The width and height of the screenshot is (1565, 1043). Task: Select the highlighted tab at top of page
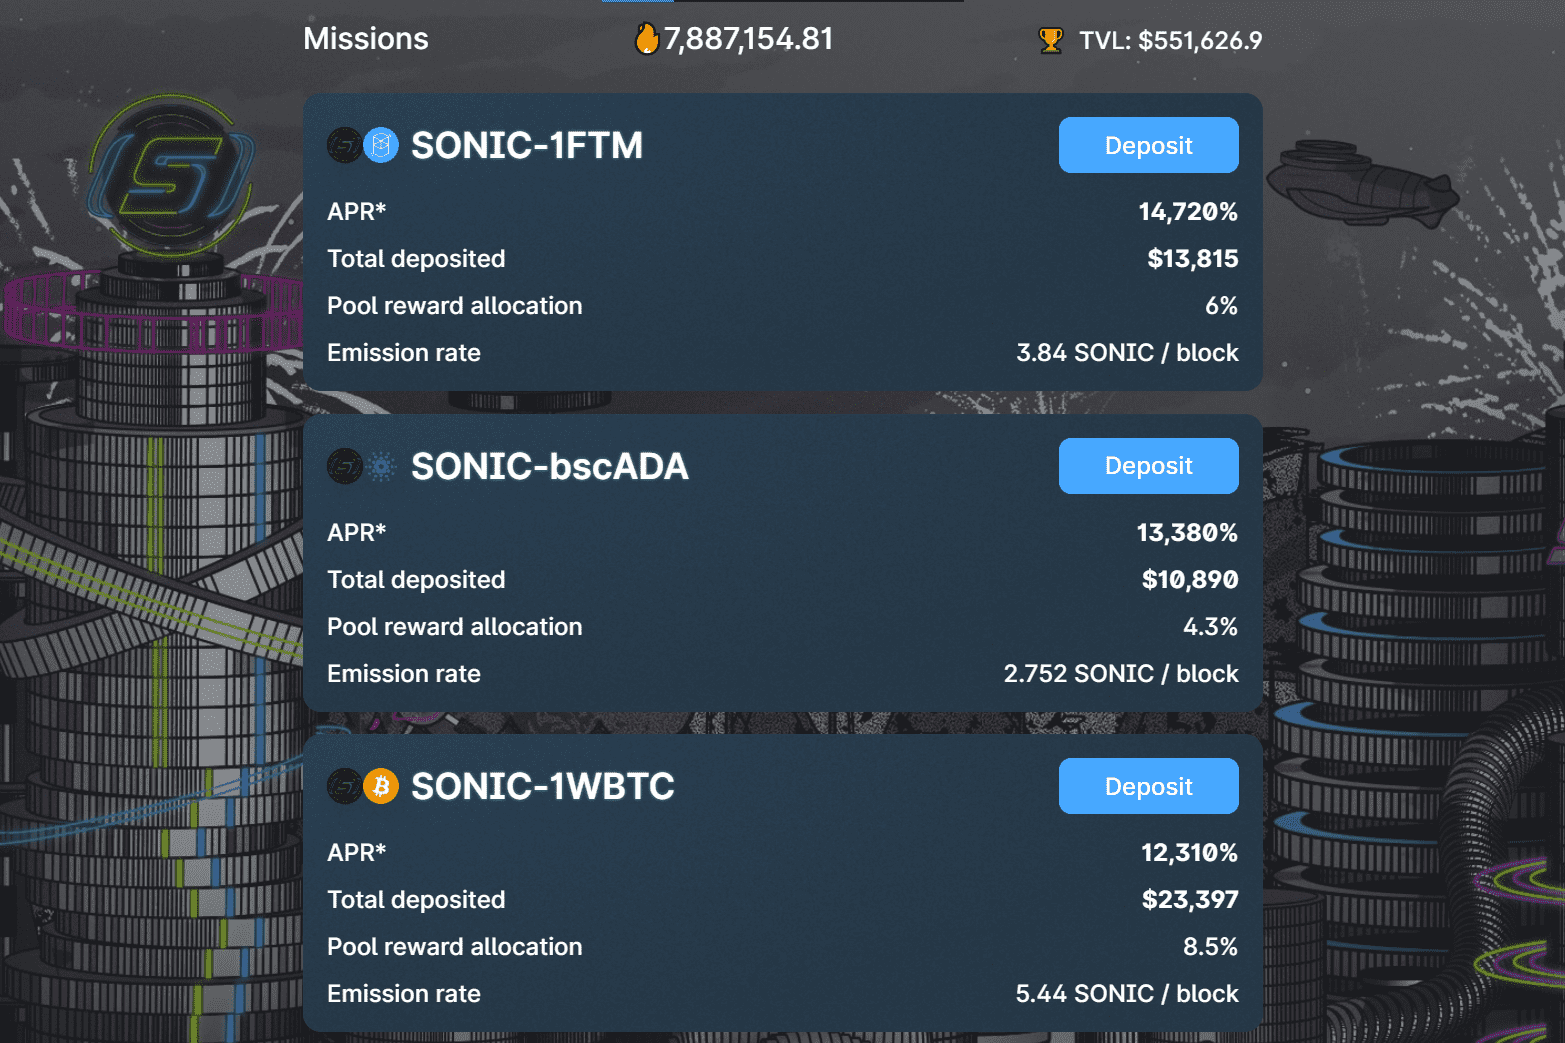click(637, 4)
